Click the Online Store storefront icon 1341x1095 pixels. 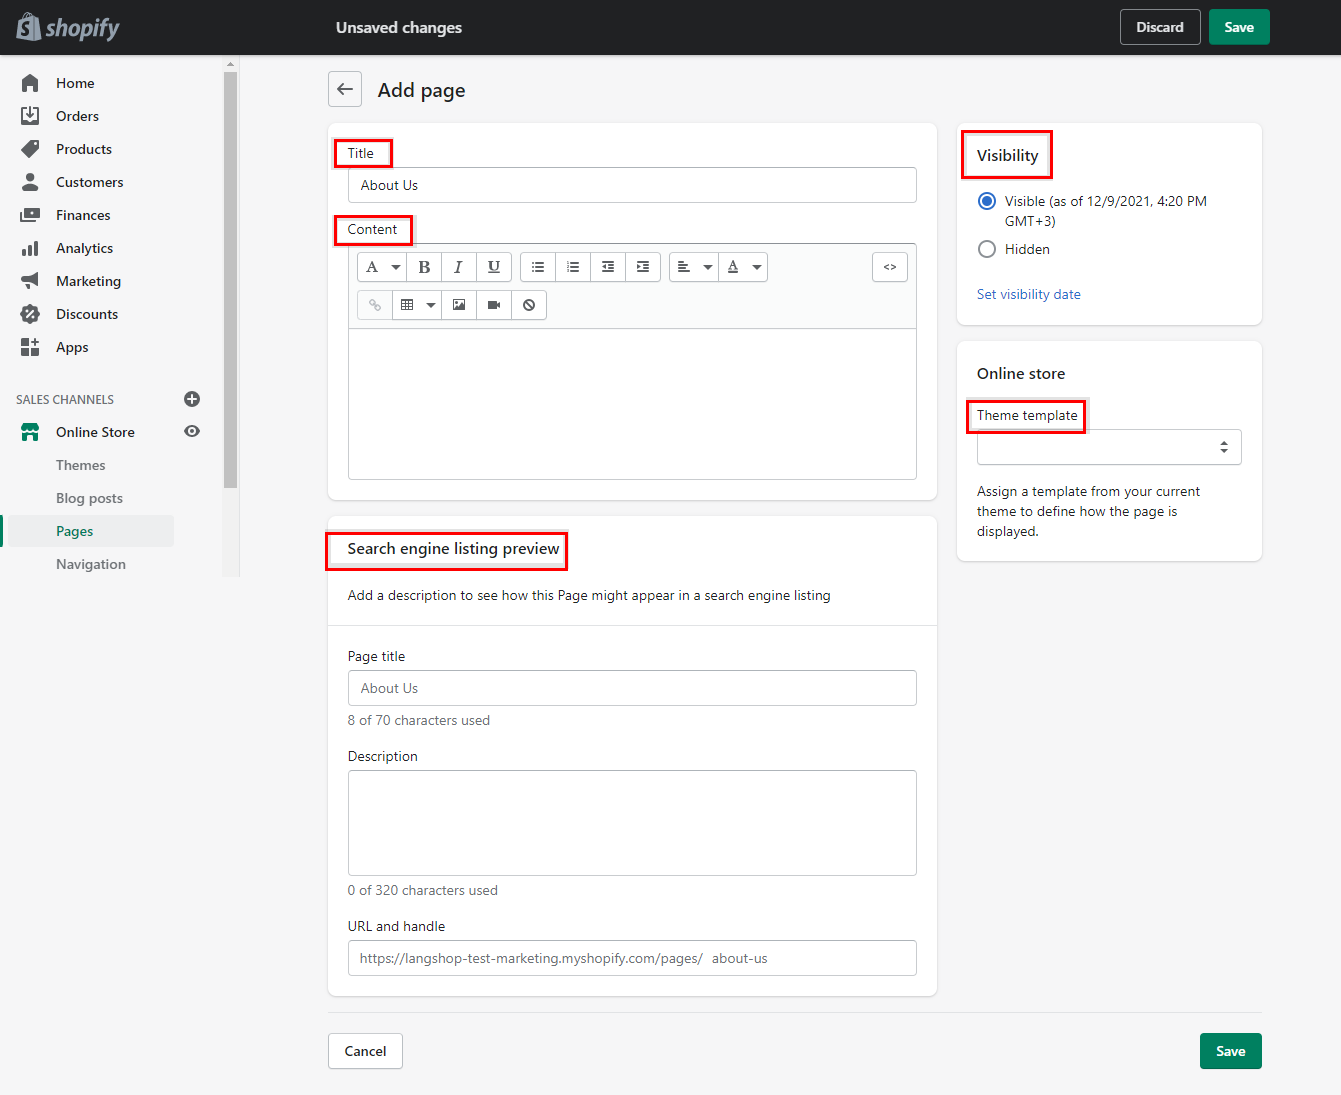[x=30, y=432]
